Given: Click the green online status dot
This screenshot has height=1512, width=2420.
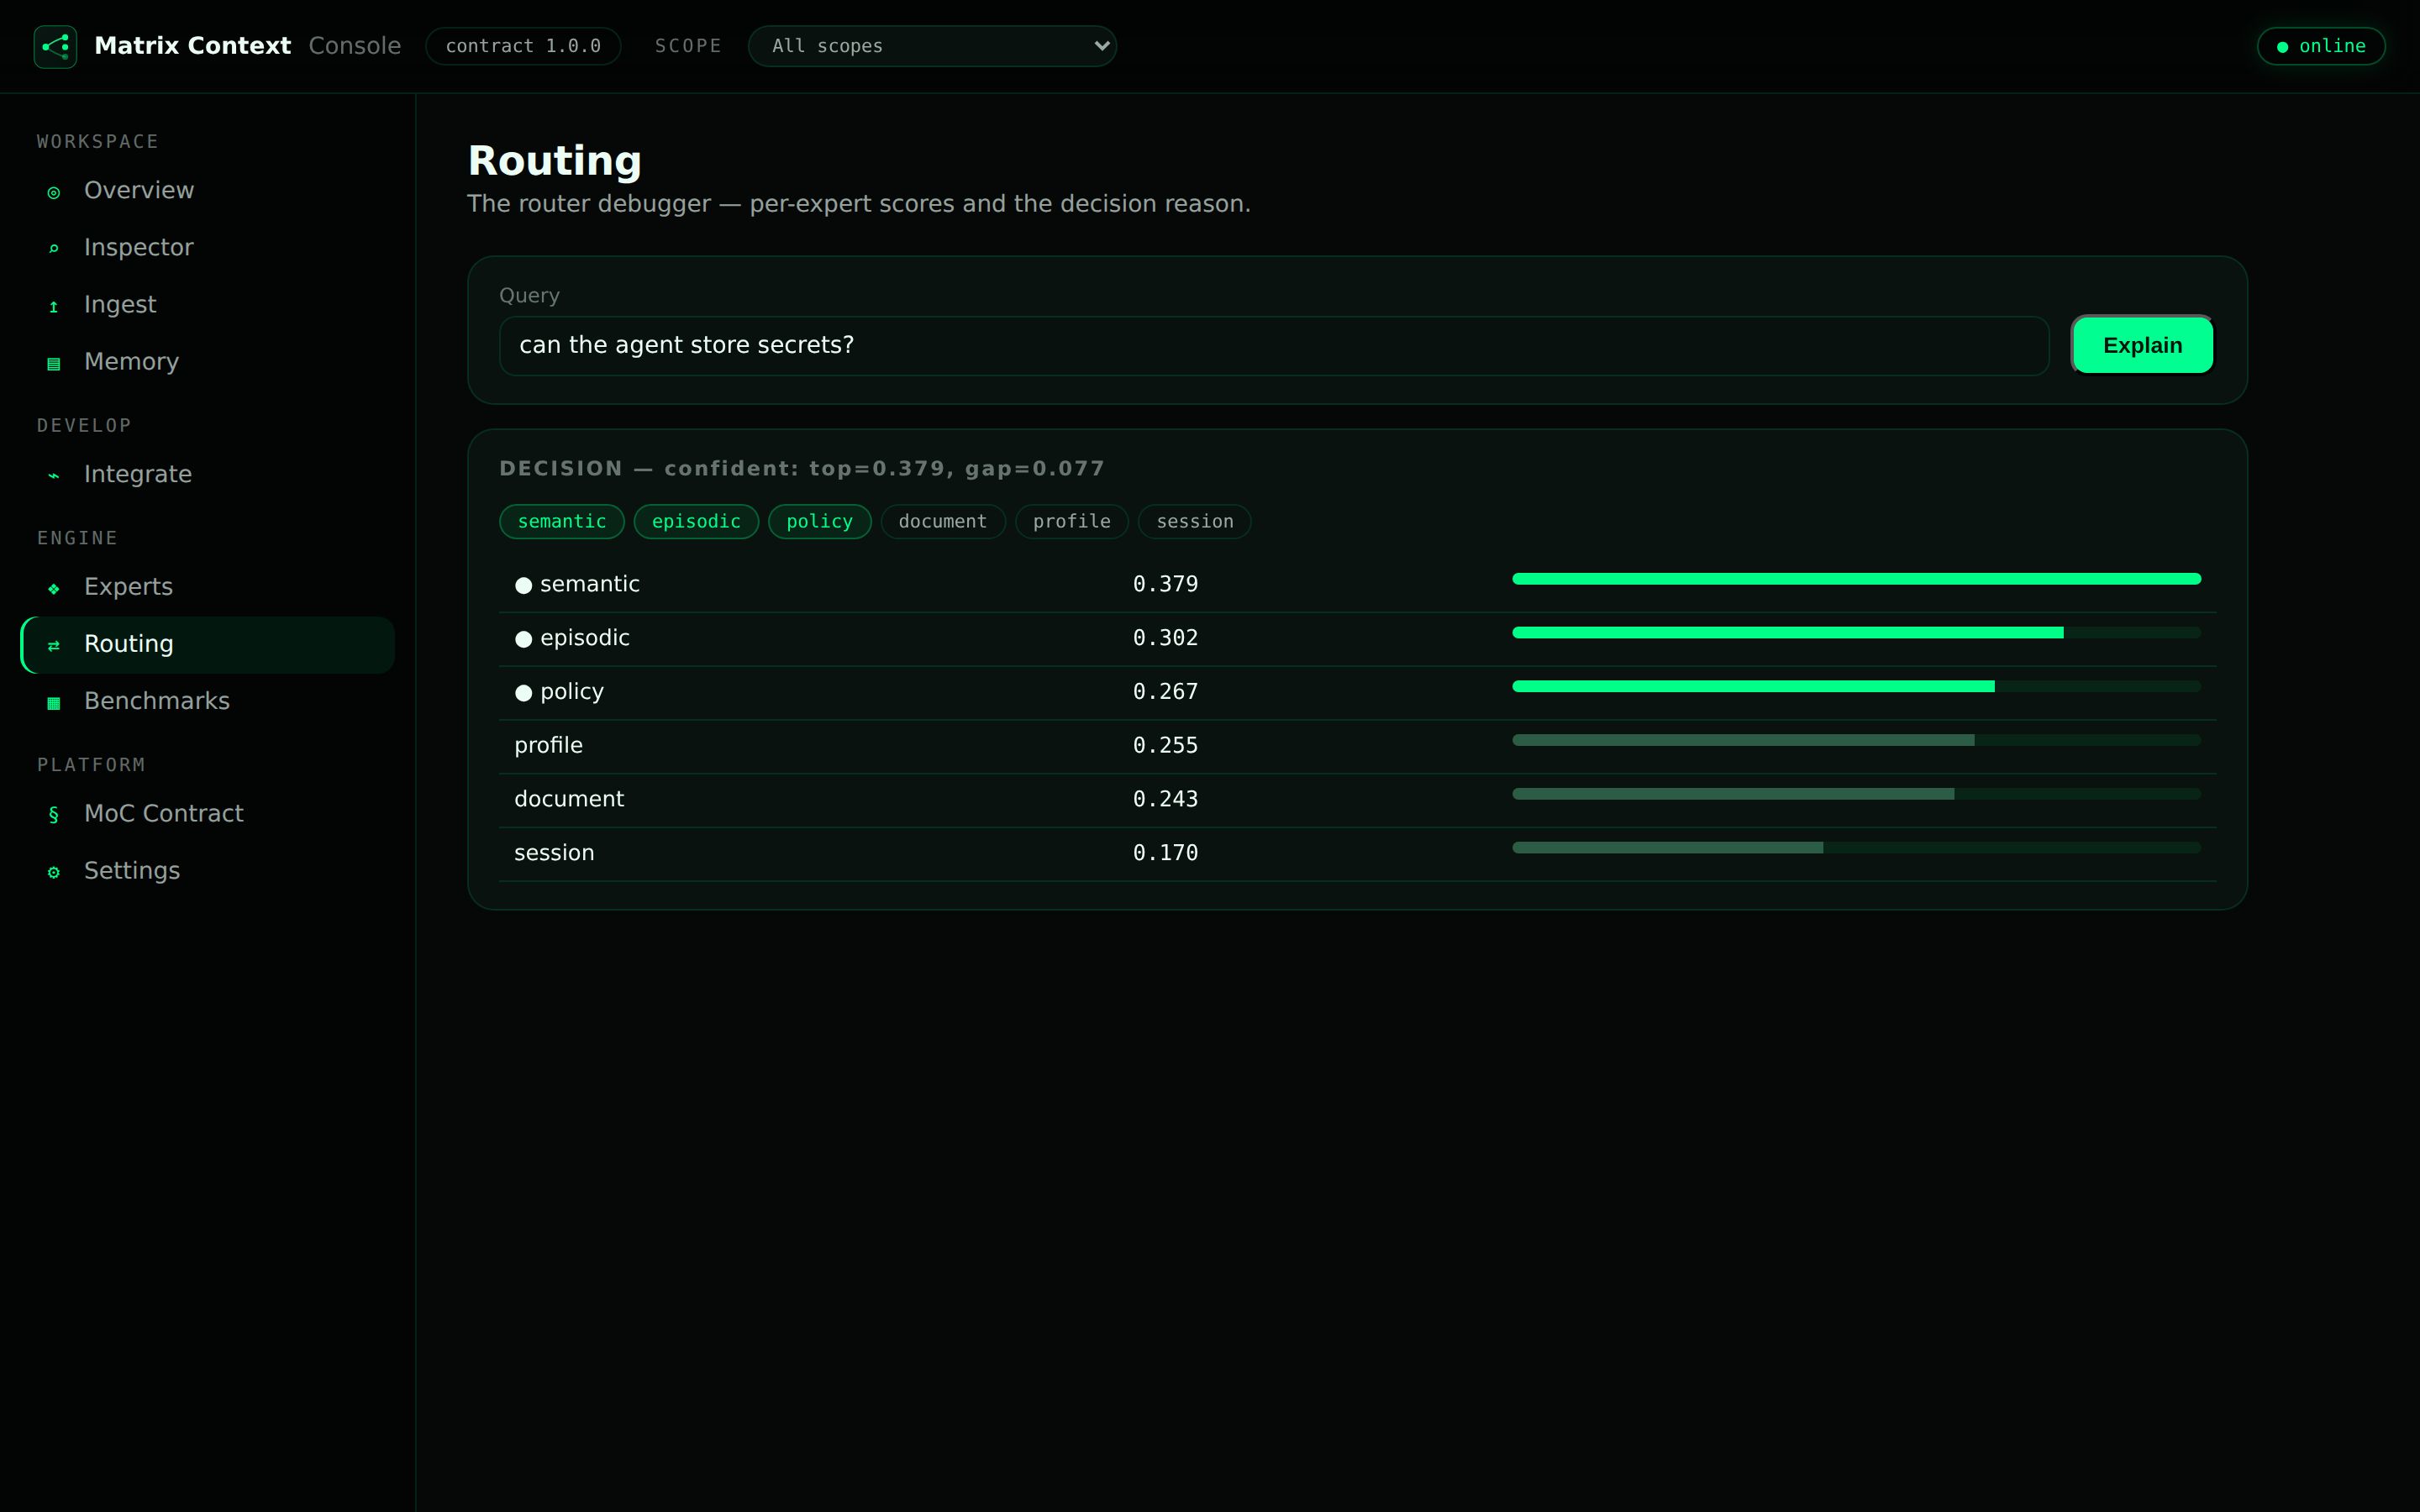Looking at the screenshot, I should pos(2282,47).
